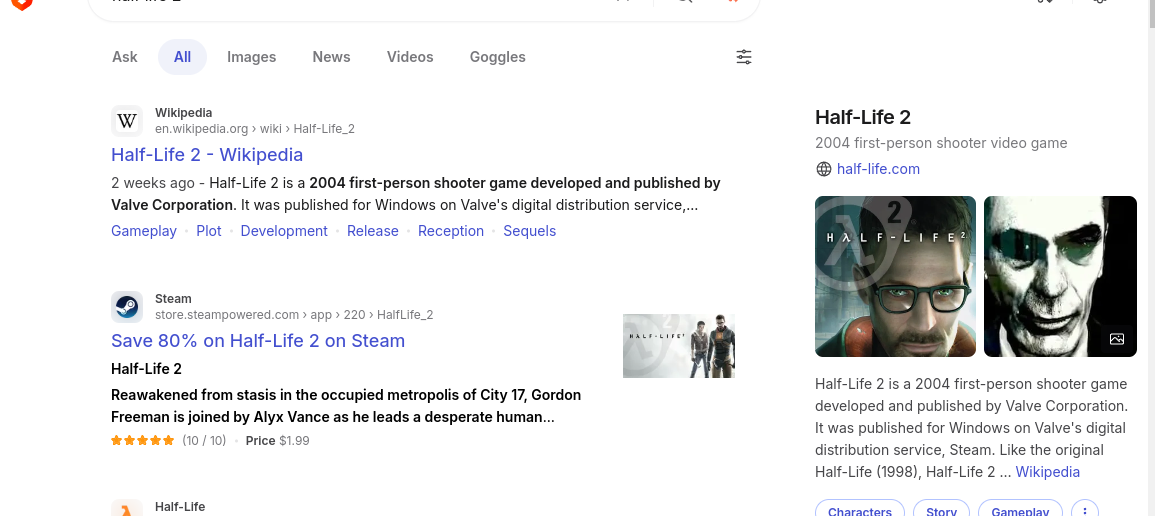The width and height of the screenshot is (1155, 516).
Task: Click the globe icon beside half-life.com
Action: point(824,169)
